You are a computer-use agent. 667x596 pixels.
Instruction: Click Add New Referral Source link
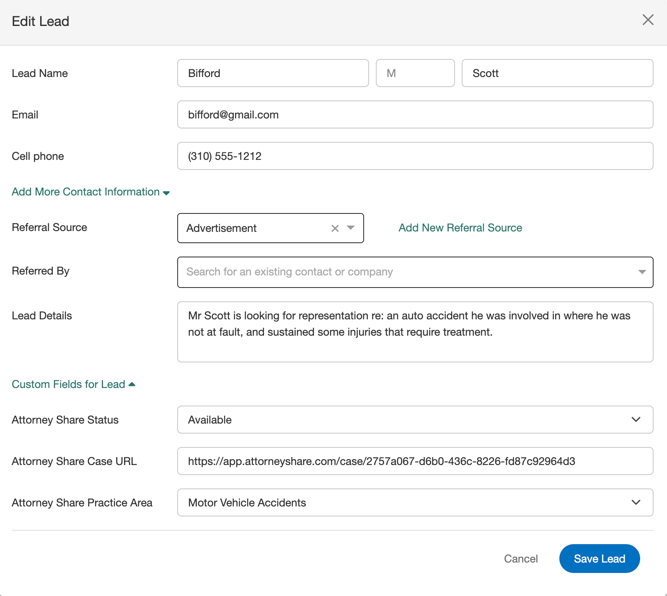coord(460,228)
